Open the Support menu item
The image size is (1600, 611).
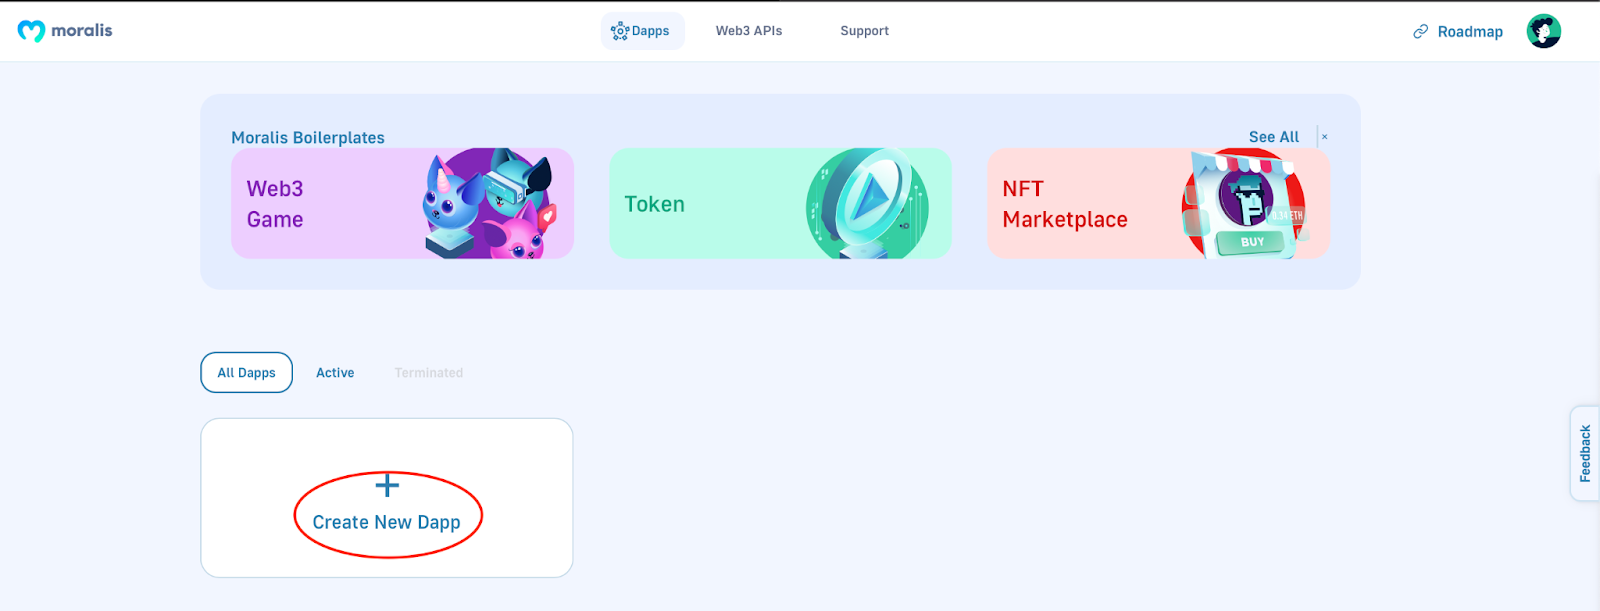864,31
